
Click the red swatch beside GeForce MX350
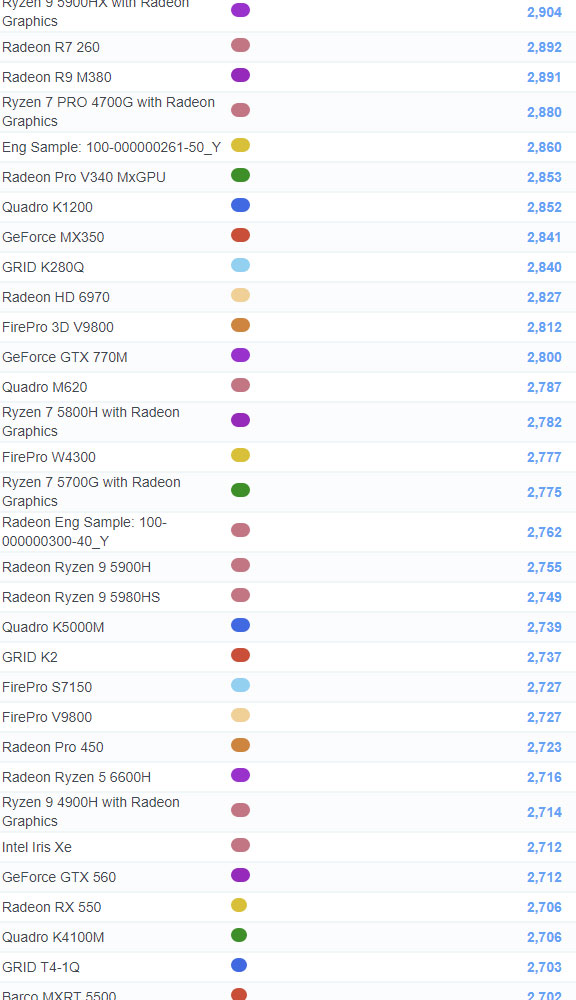240,235
